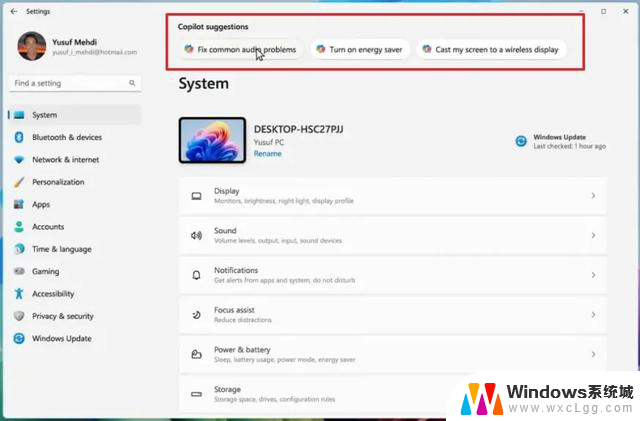Open Personalization settings
640x421 pixels.
[75, 182]
